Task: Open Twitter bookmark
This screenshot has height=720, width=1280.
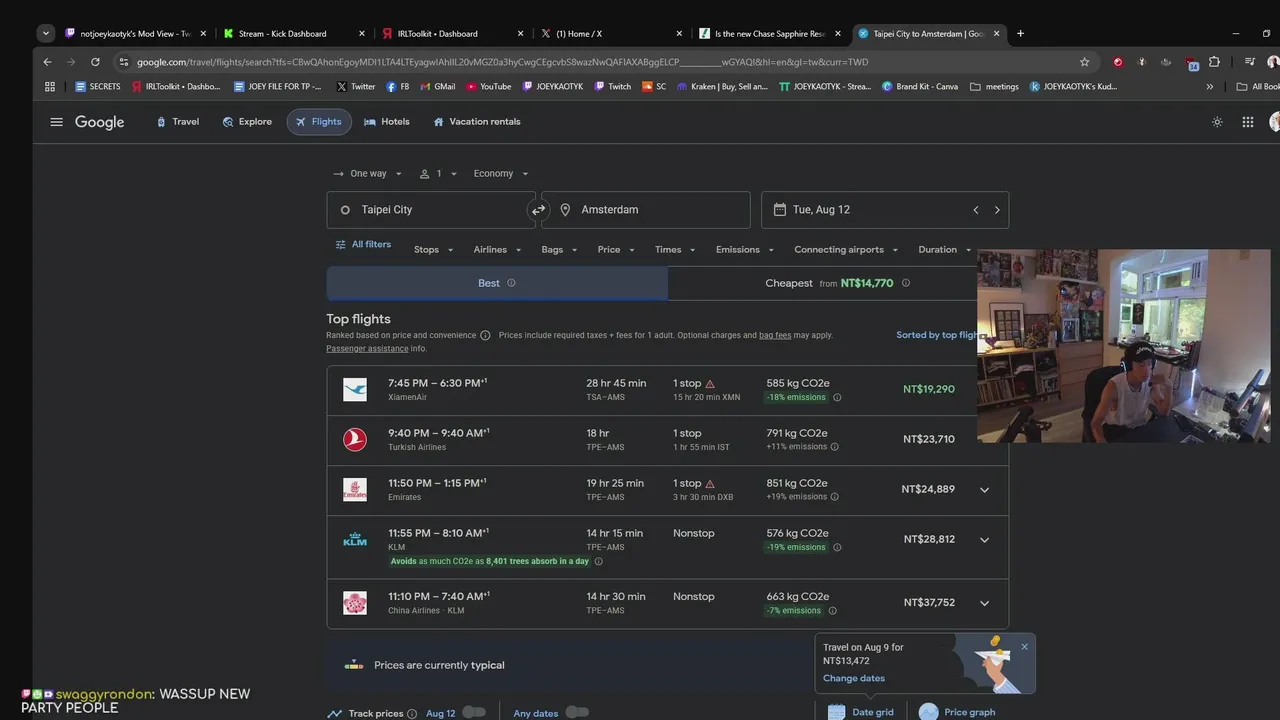Action: (356, 87)
